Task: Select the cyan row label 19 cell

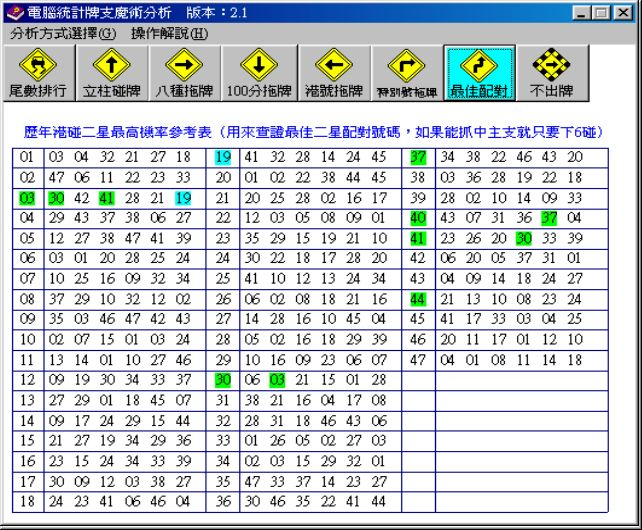Action: 222,157
